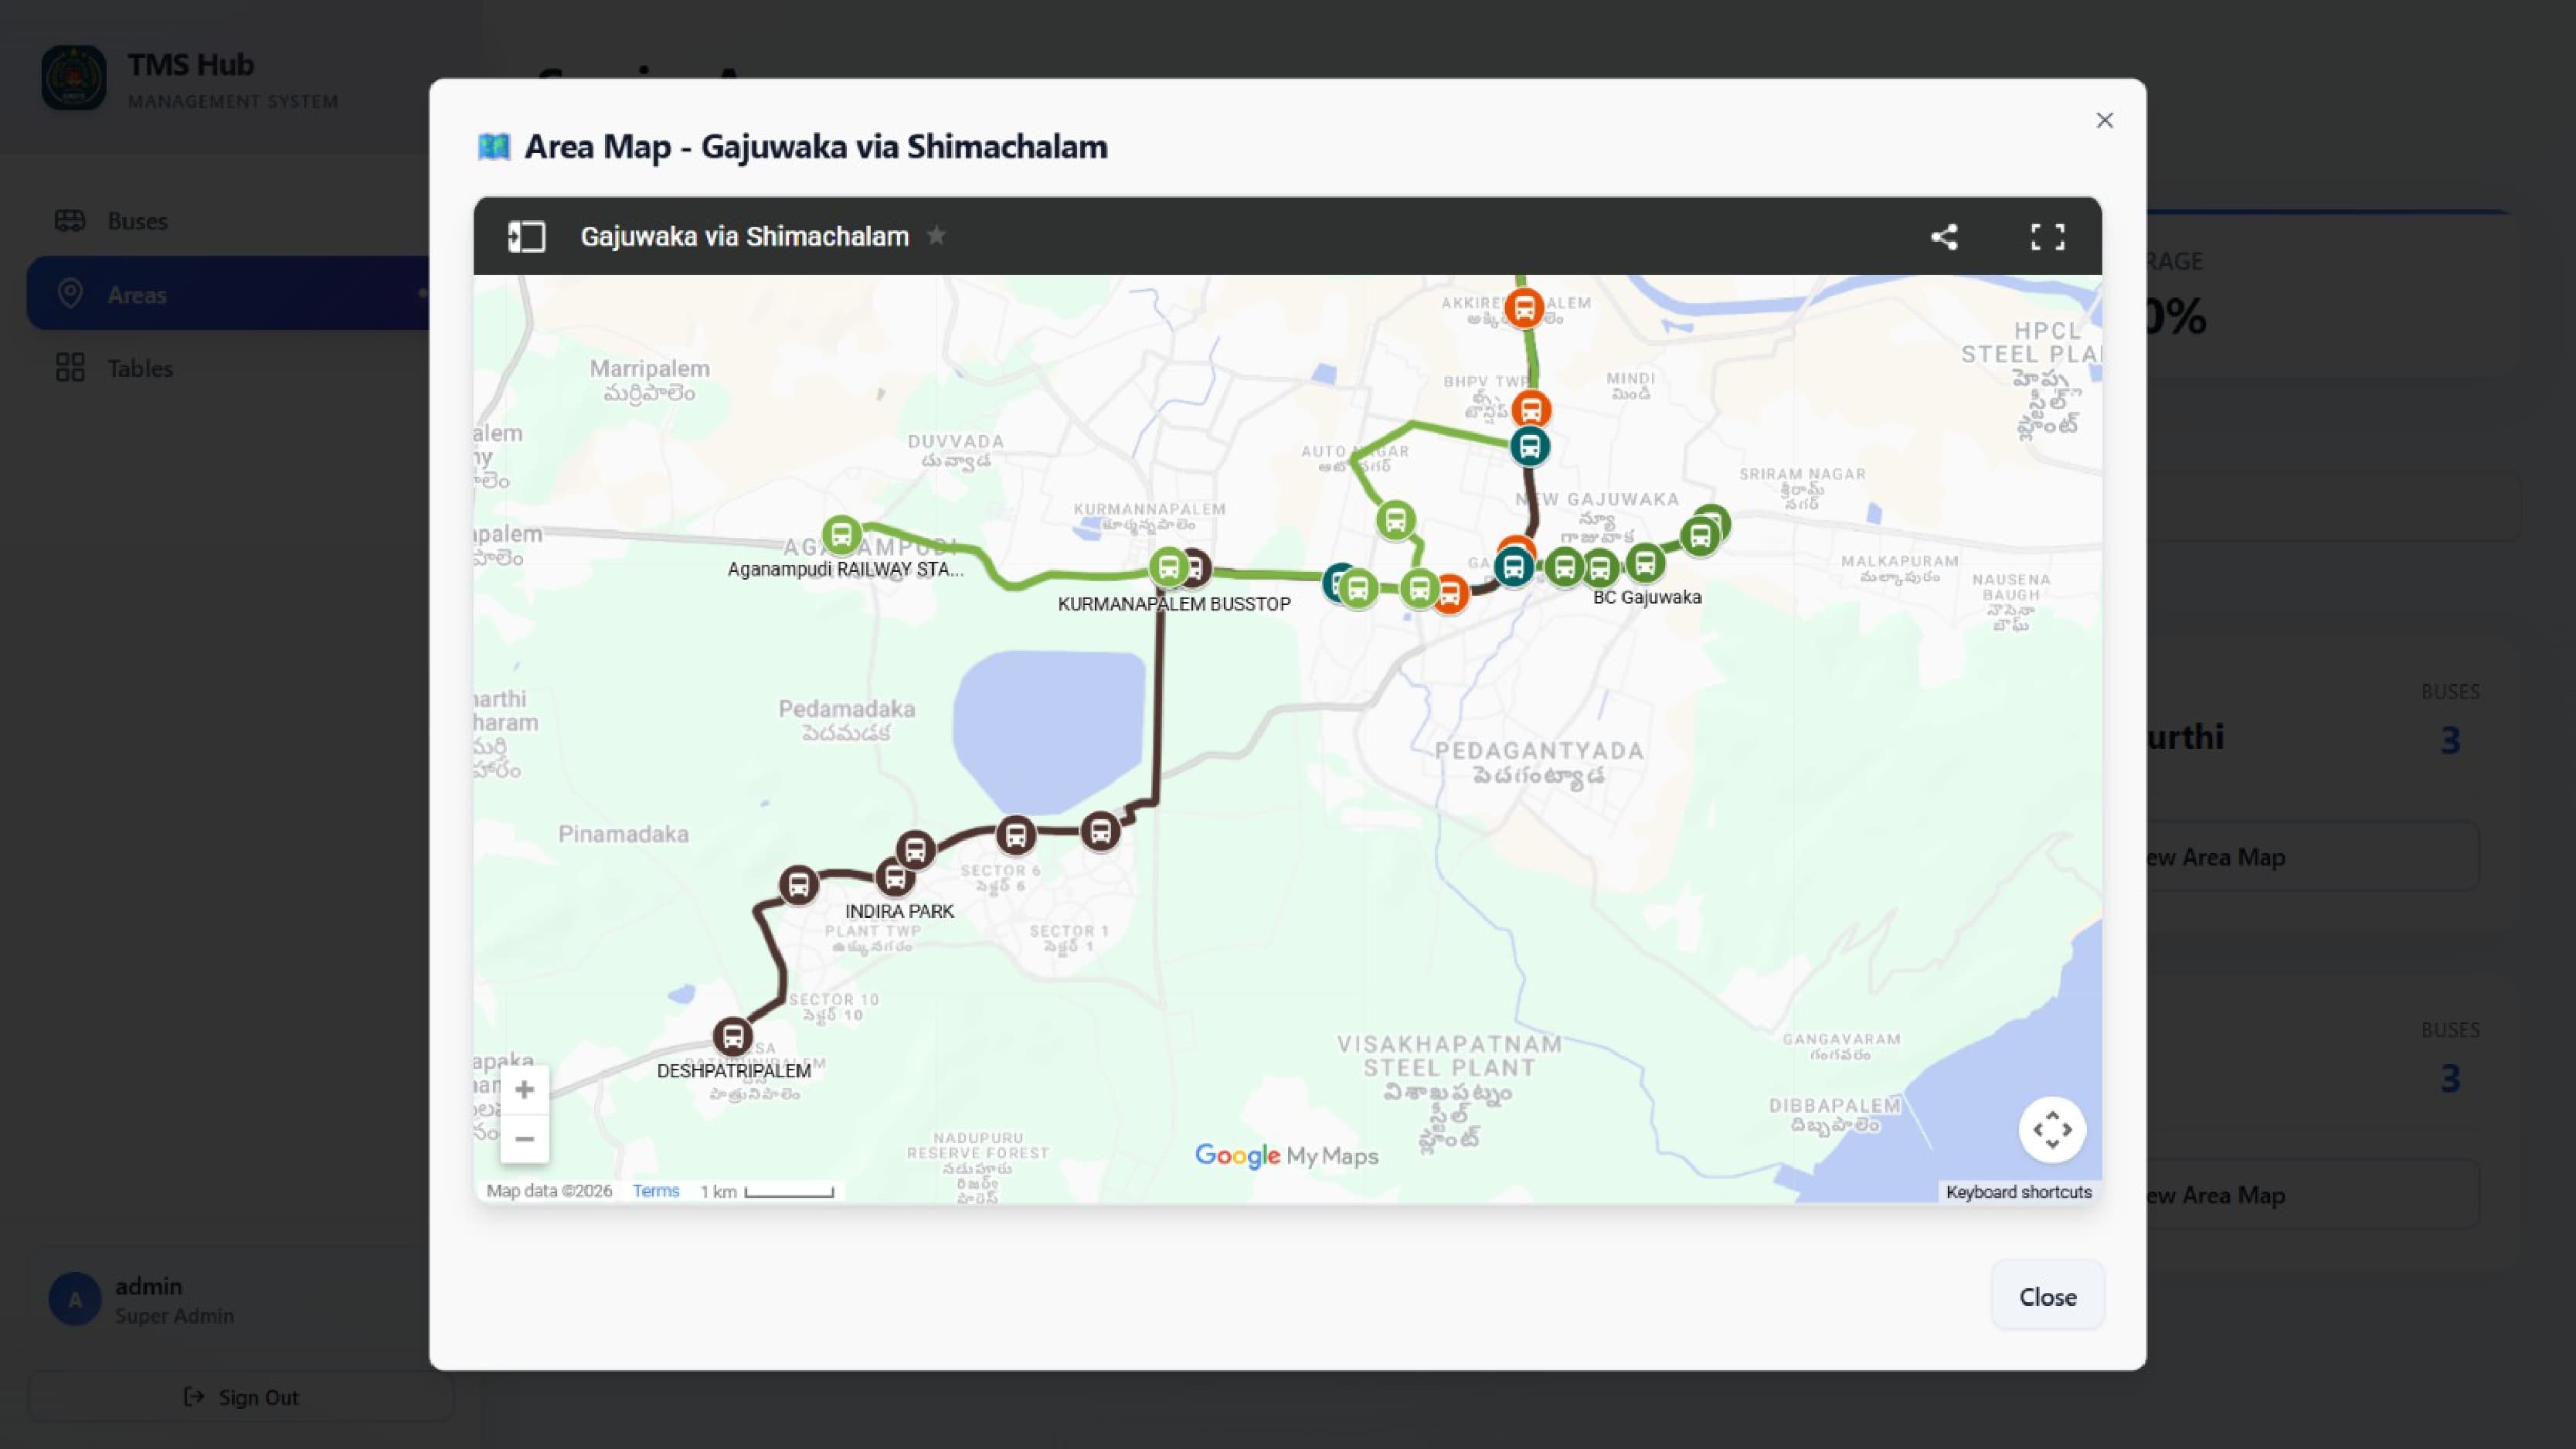Zoom out on the map
Screen dimensions: 2576x1449
(x=525, y=1139)
